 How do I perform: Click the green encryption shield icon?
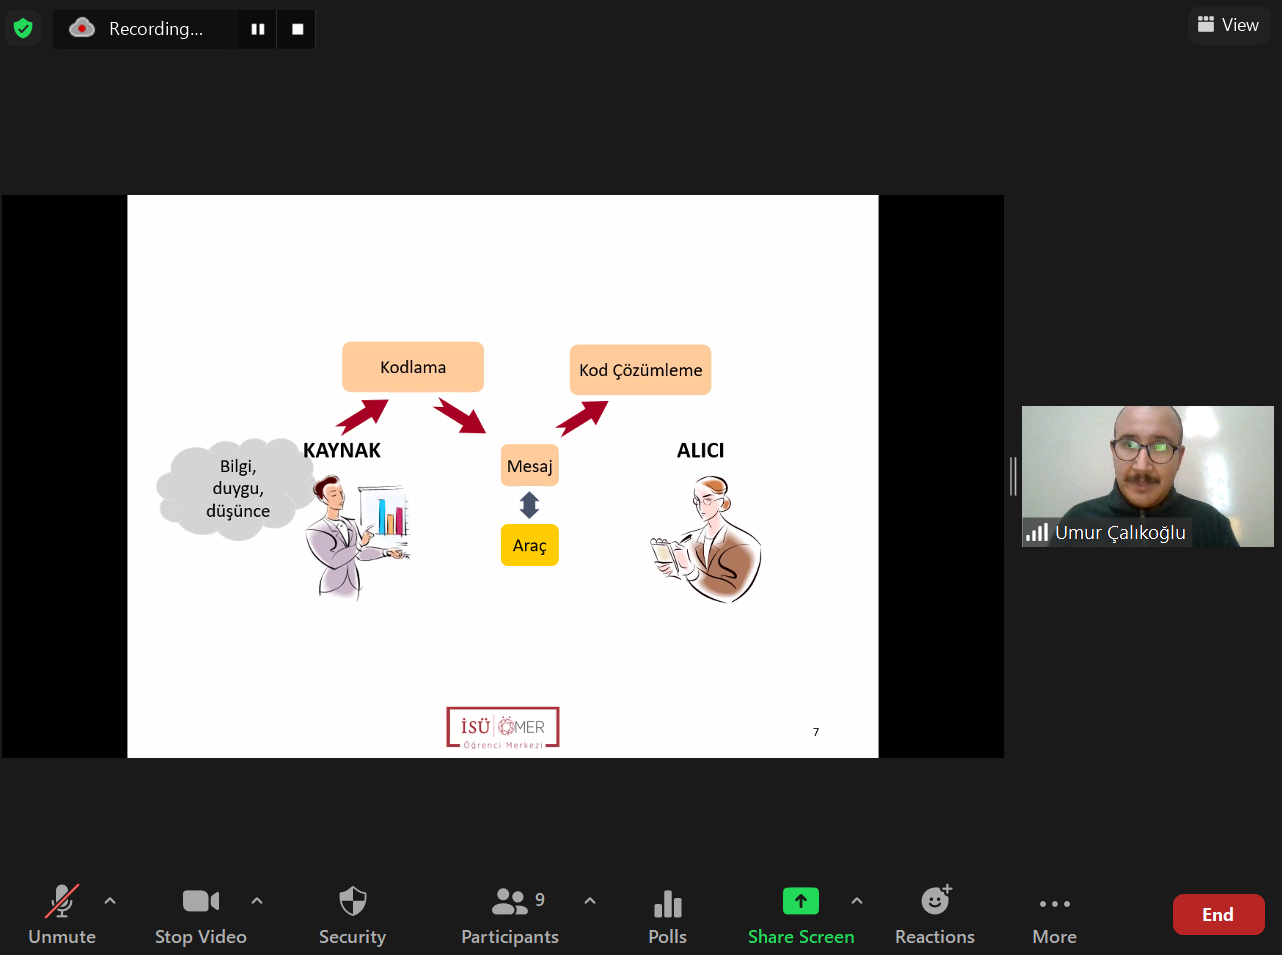23,28
